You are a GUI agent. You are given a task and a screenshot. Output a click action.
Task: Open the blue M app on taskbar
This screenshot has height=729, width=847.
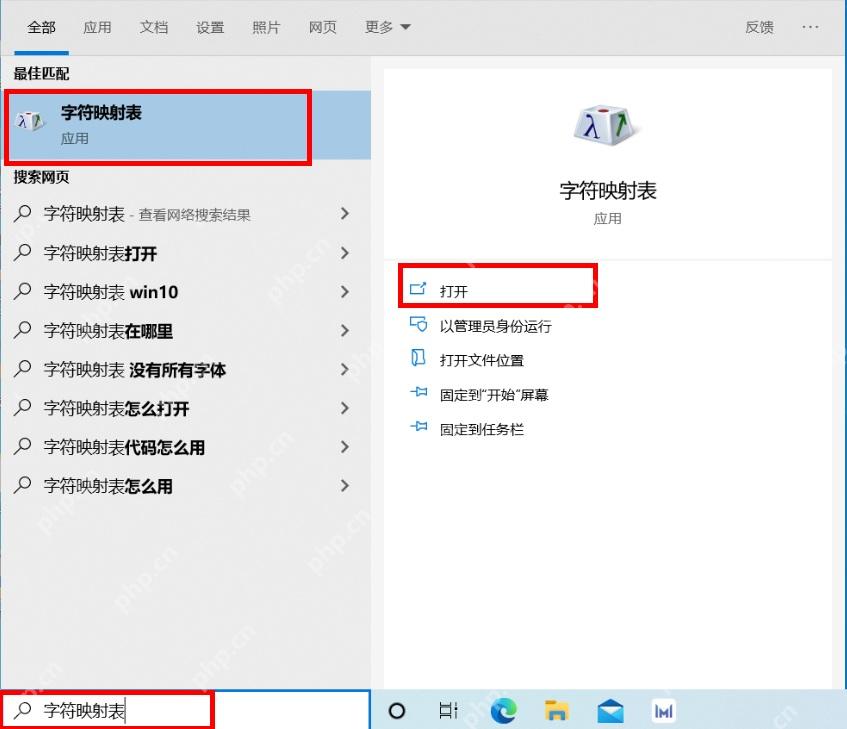pos(663,711)
